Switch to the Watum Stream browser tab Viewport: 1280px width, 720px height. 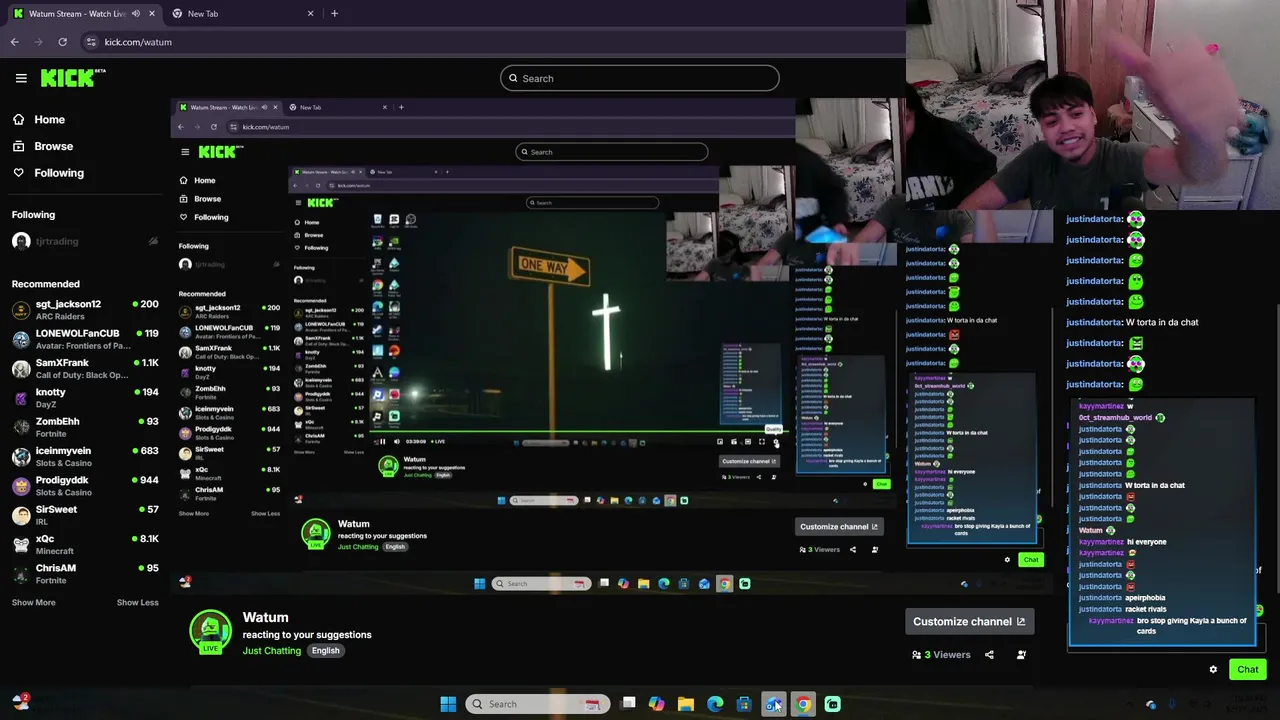tap(84, 13)
